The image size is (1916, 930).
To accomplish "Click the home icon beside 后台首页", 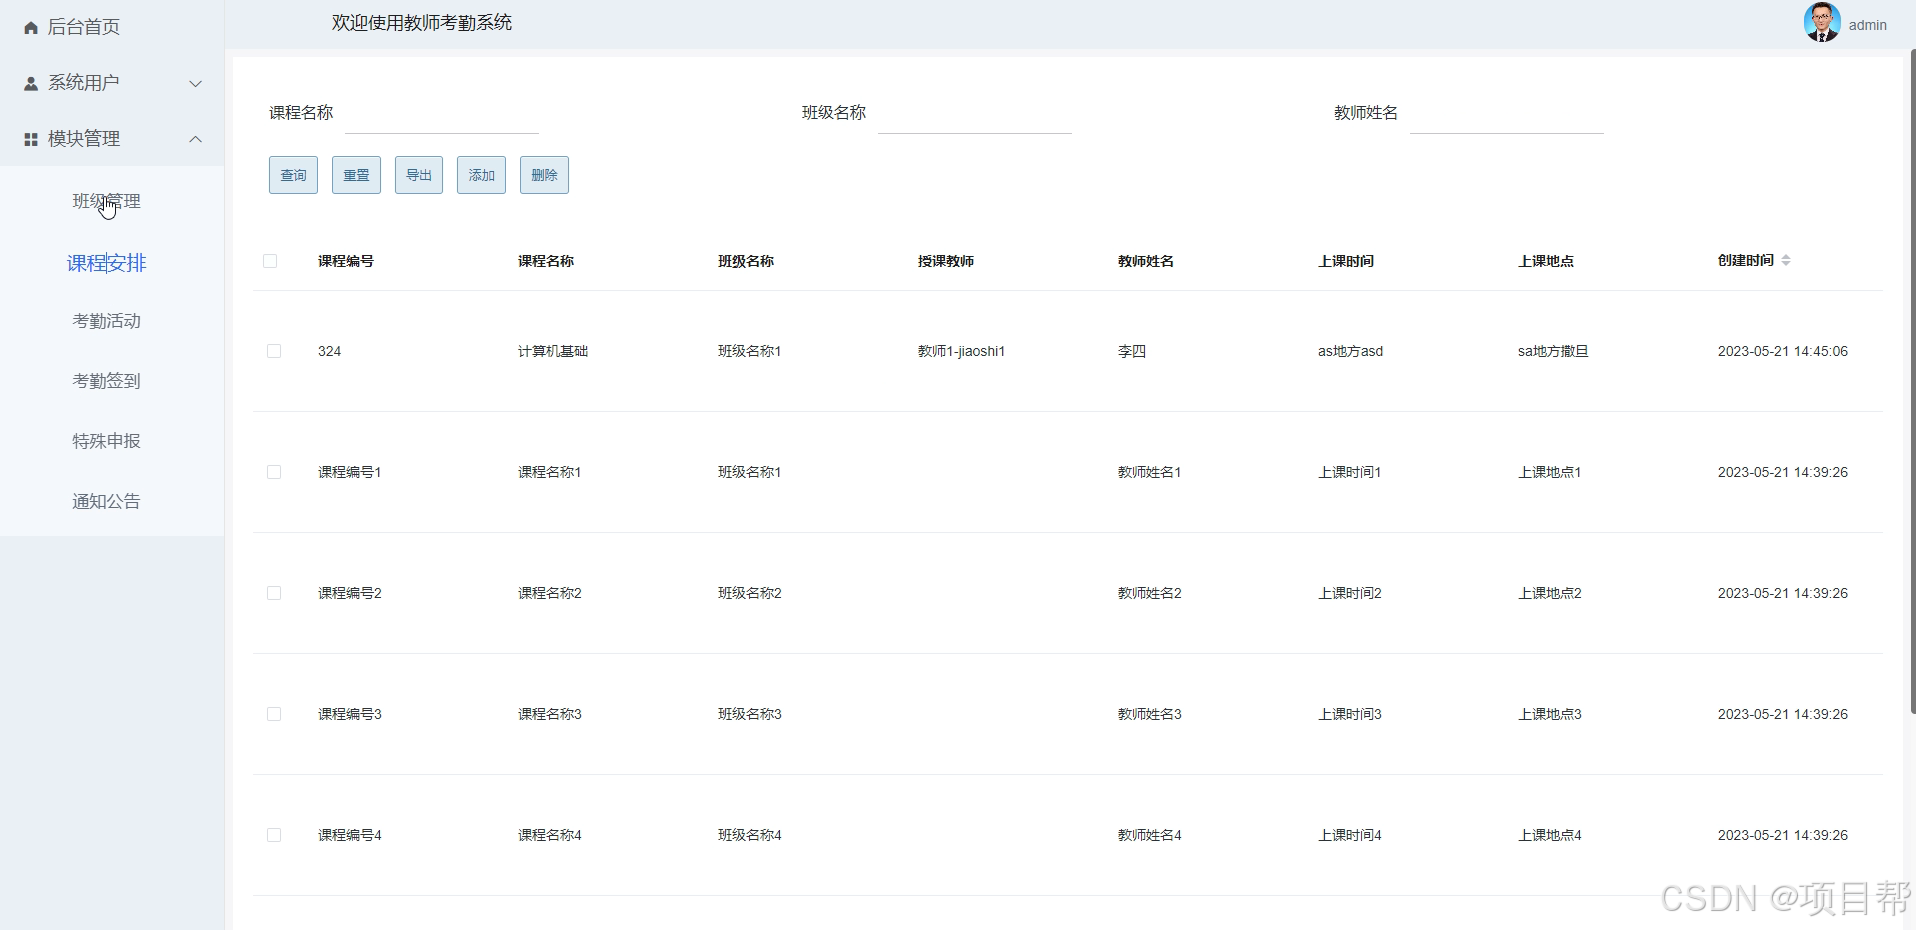I will click(x=31, y=28).
